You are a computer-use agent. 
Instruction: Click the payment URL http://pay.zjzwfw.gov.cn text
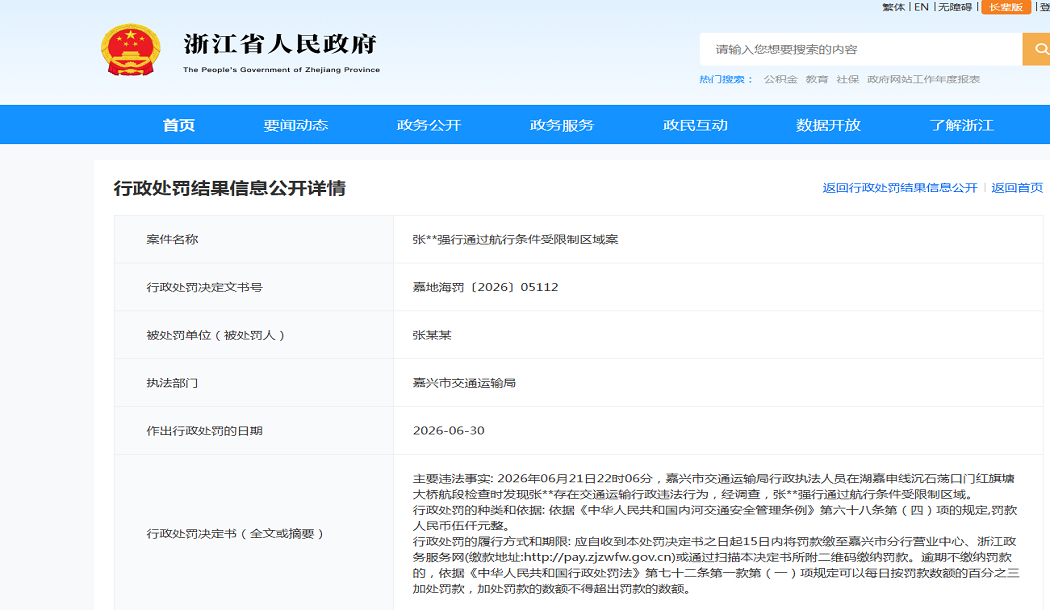(598, 557)
